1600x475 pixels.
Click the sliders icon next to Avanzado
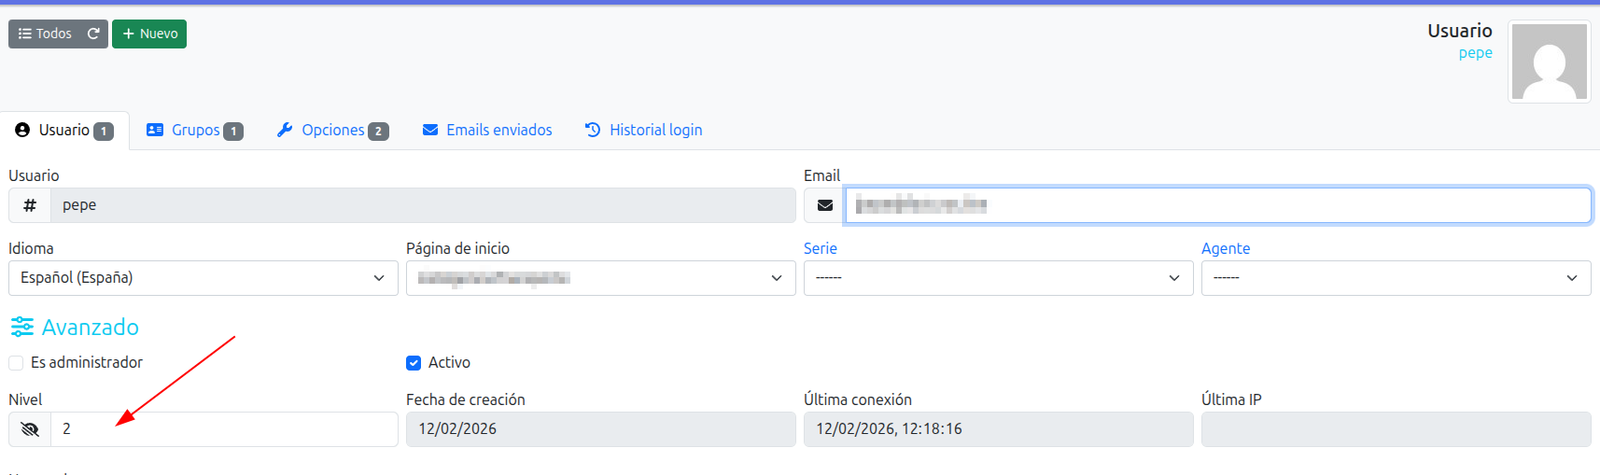[x=22, y=327]
